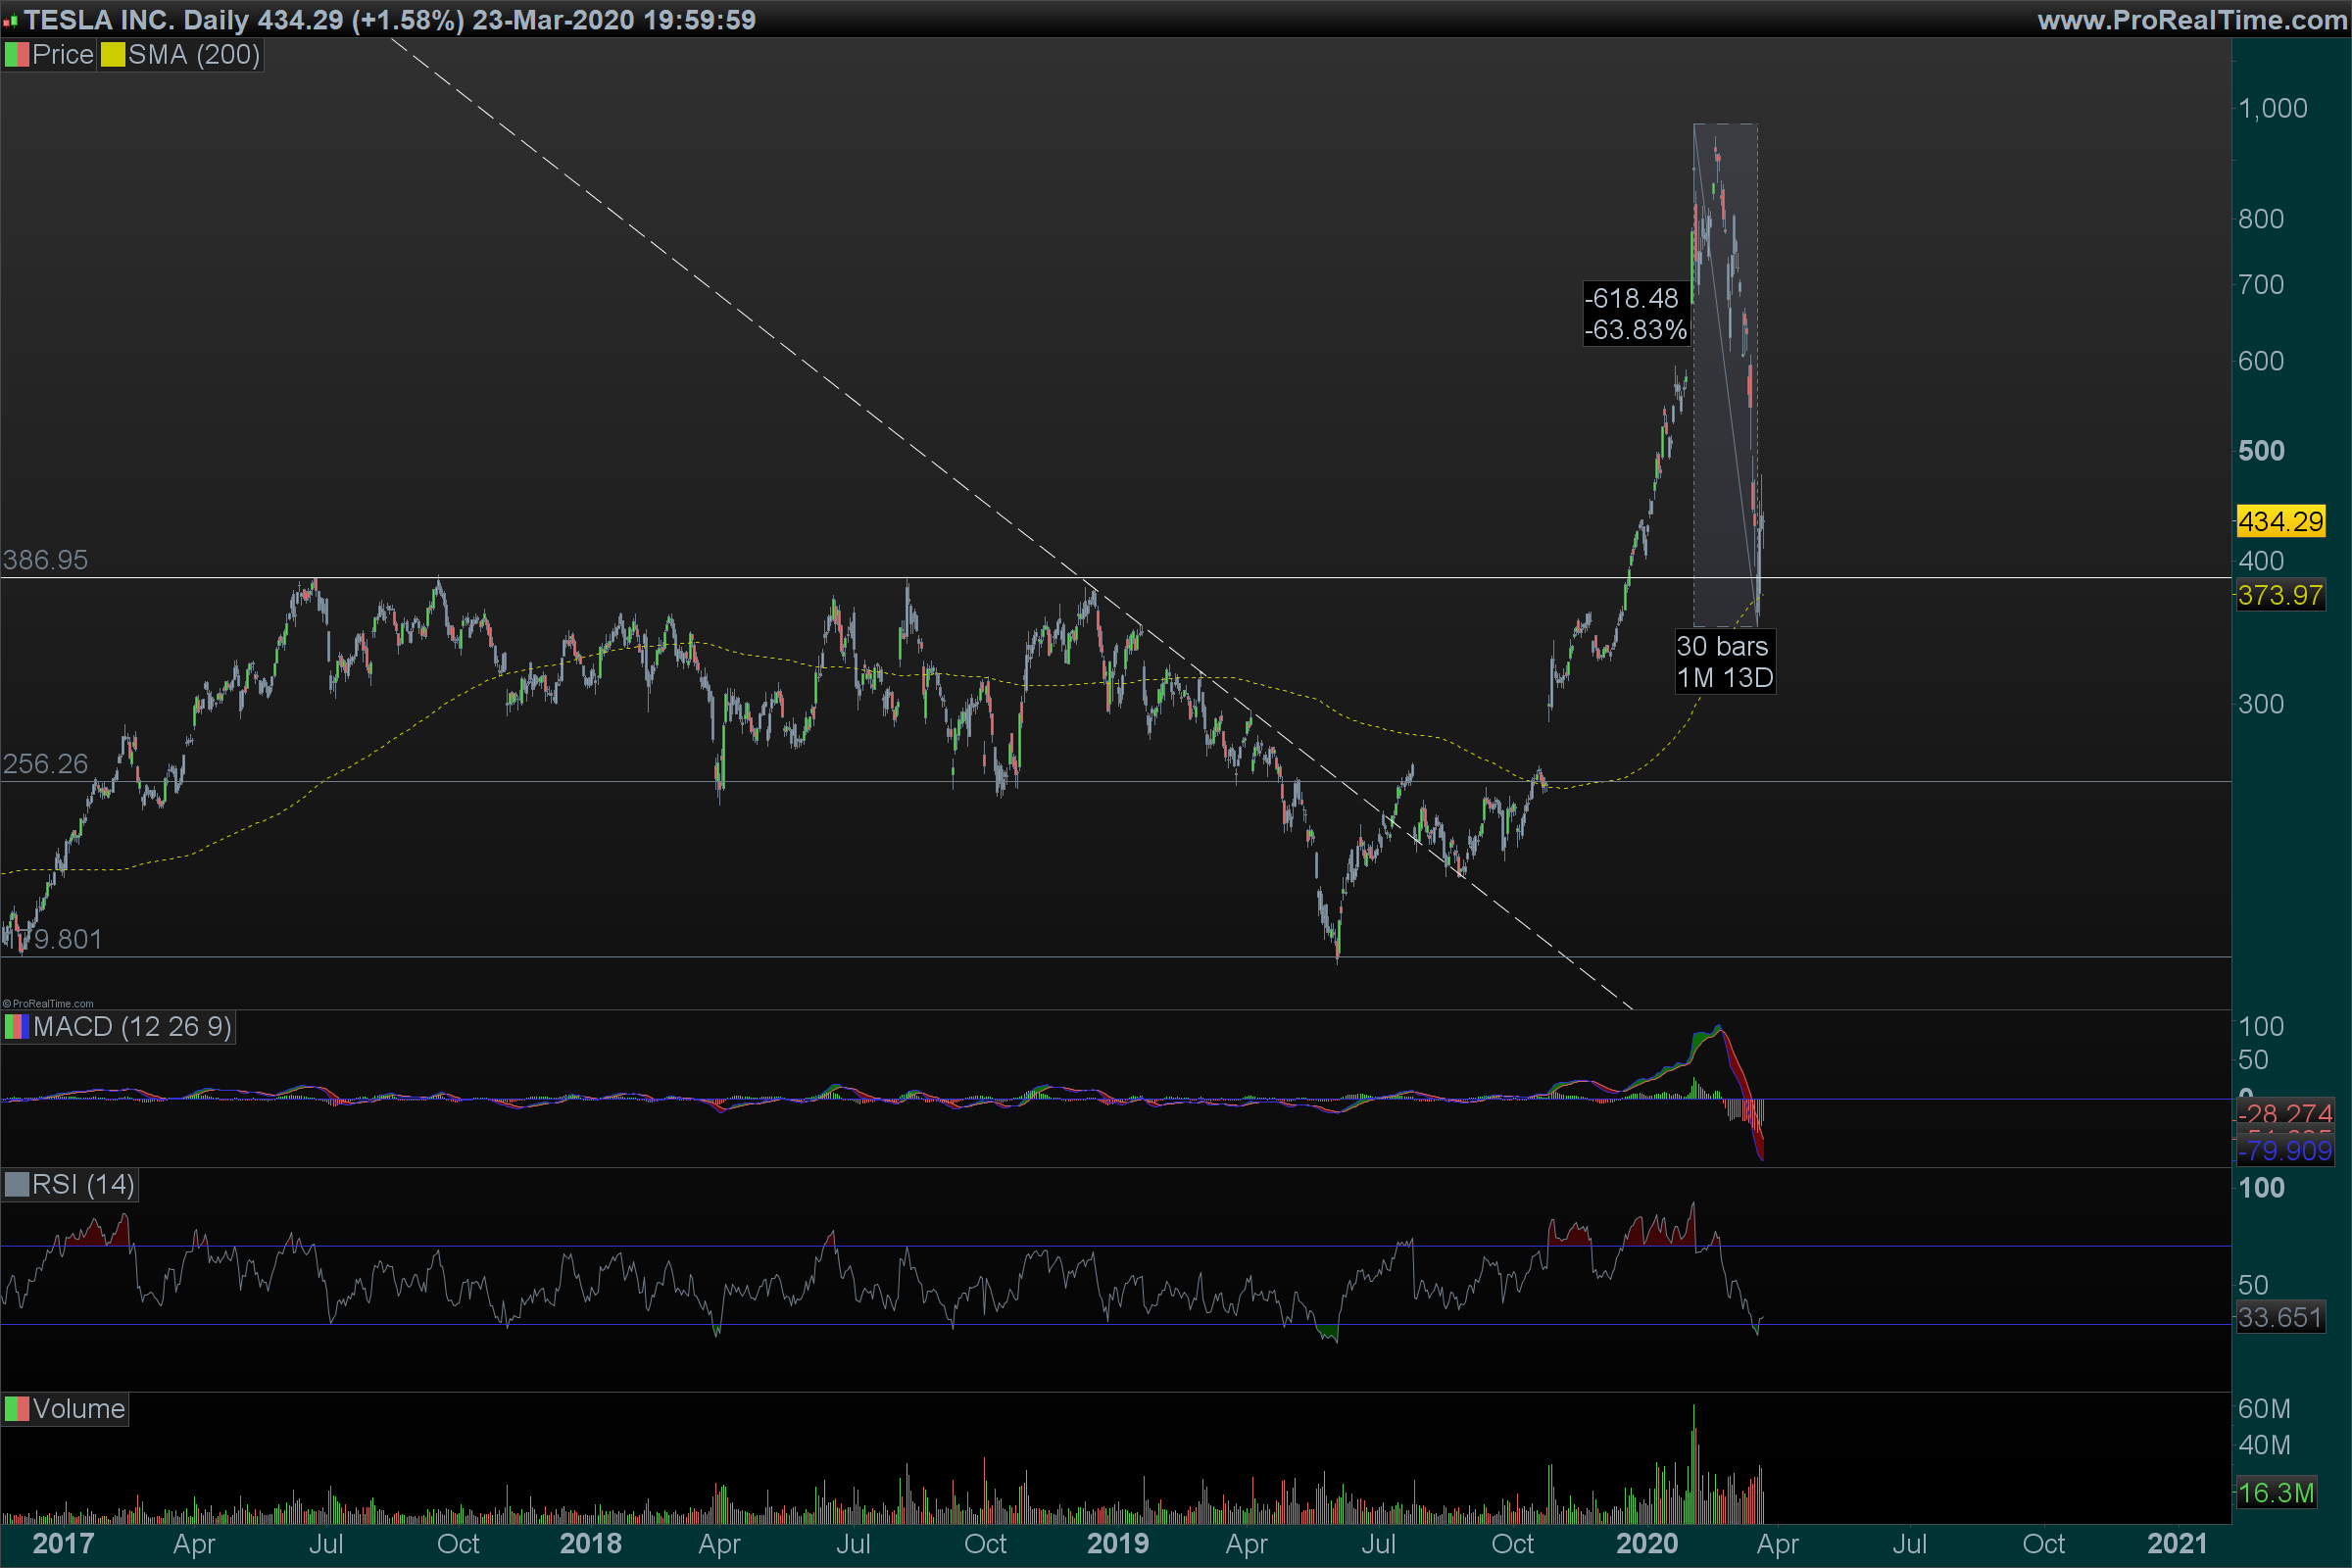Open the RSI (14) settings label
The image size is (2352, 1568).
coord(83,1185)
